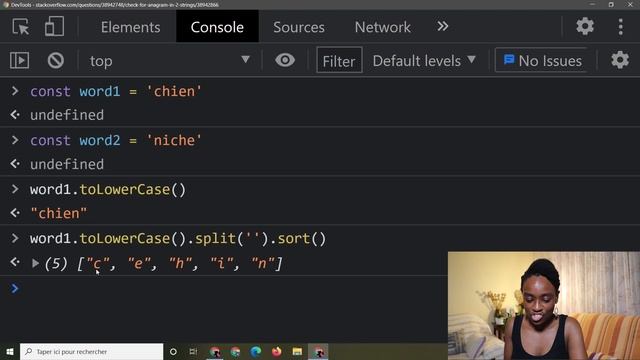Screen dimensions: 640x360
Task: Create a live expression with eye icon
Action: click(x=285, y=60)
